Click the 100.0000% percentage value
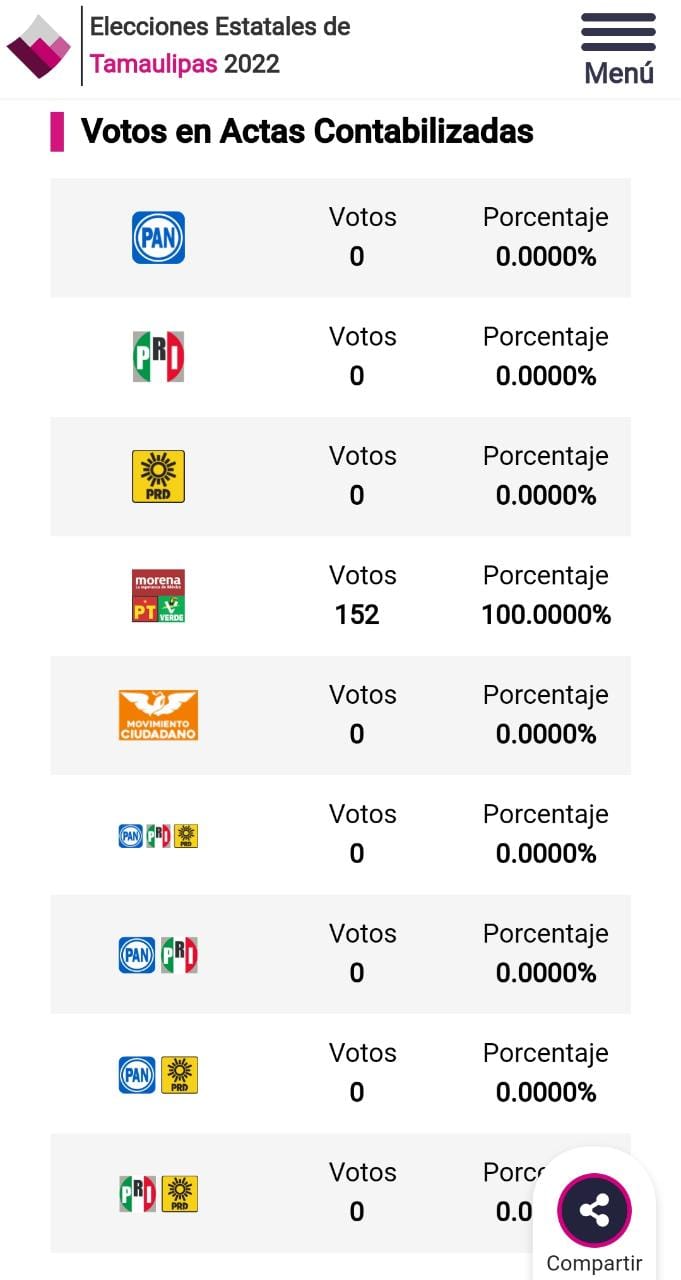This screenshot has width=681, height=1280. (x=546, y=614)
